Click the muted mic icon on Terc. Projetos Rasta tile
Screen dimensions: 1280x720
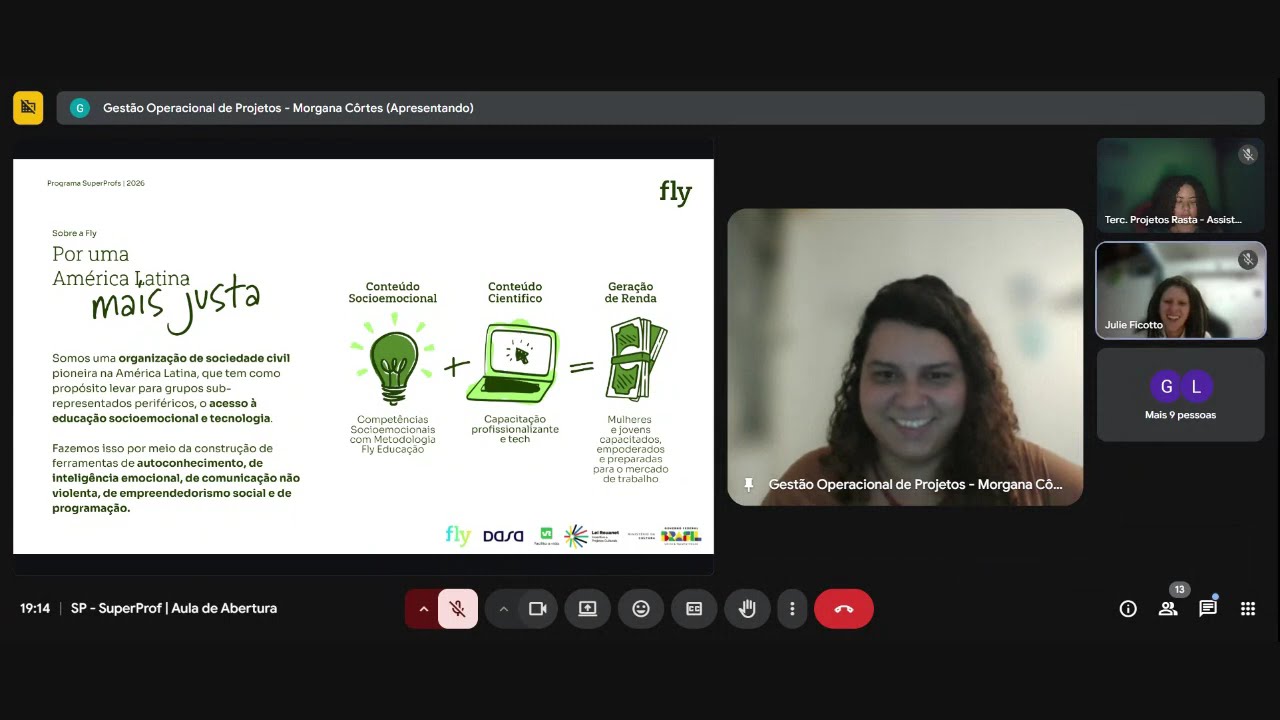[x=1247, y=155]
